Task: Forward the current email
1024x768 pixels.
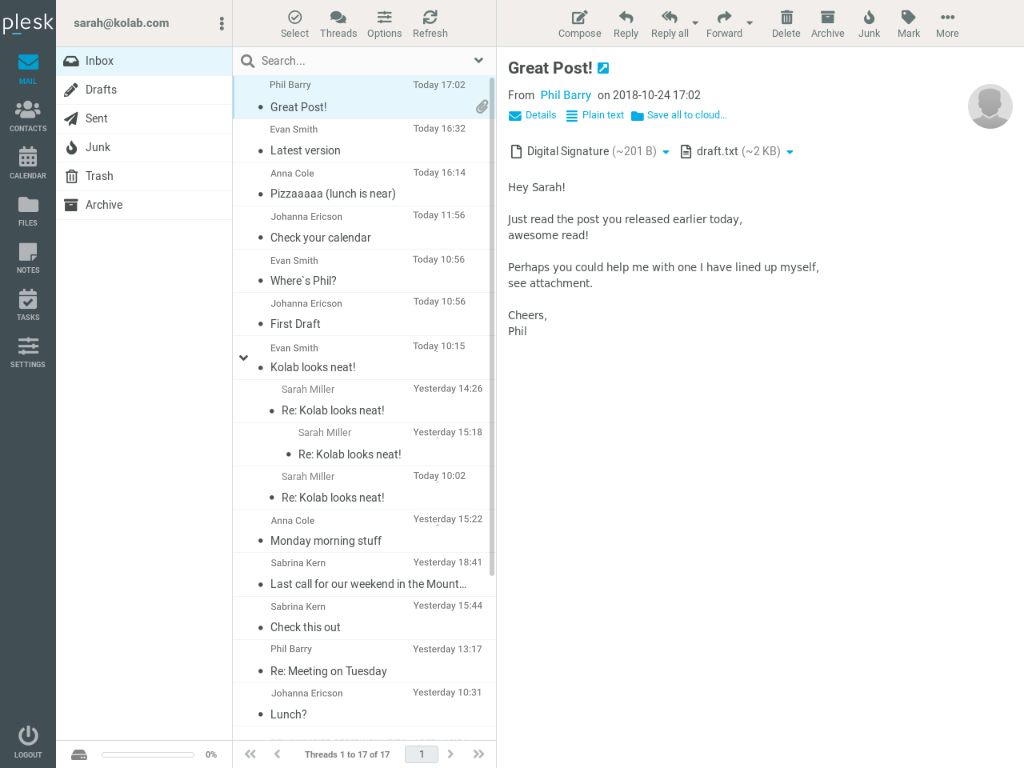Action: pos(723,23)
